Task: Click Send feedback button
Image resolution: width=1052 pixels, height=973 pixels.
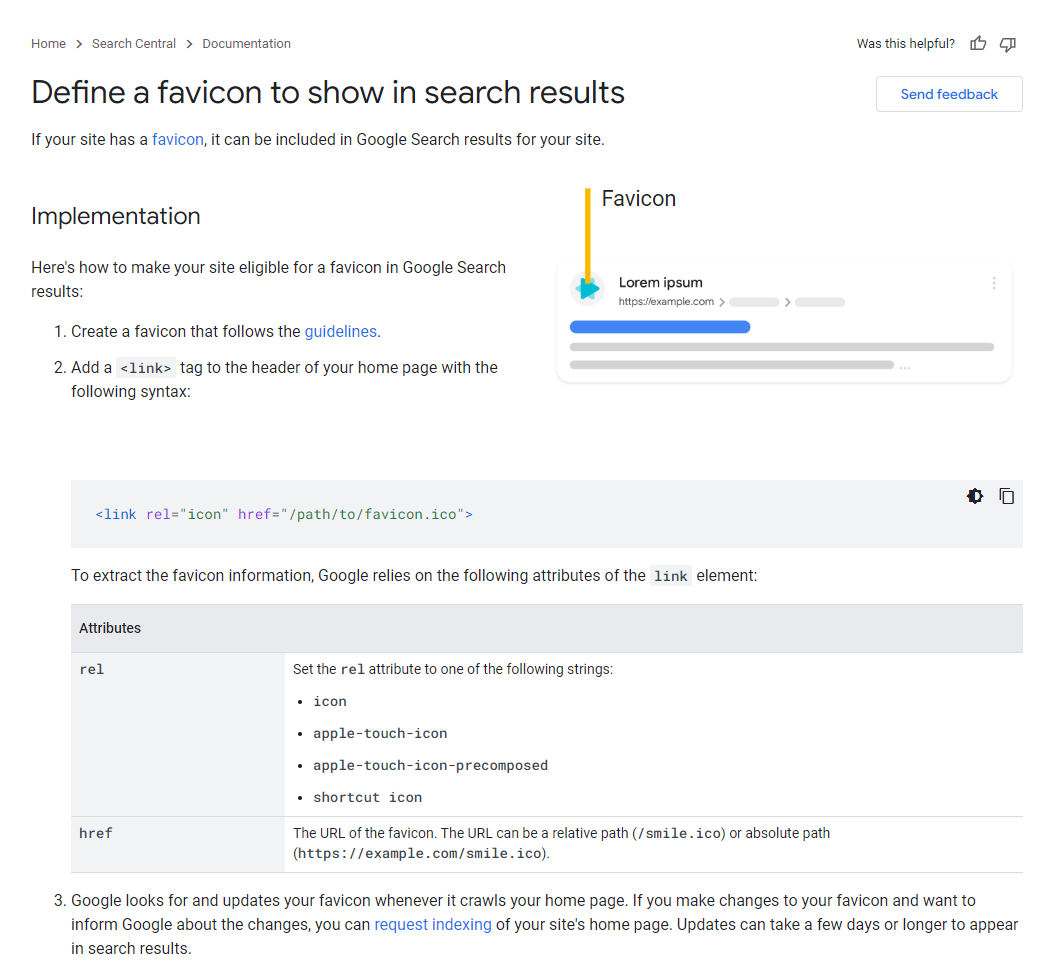Action: pyautogui.click(x=949, y=94)
